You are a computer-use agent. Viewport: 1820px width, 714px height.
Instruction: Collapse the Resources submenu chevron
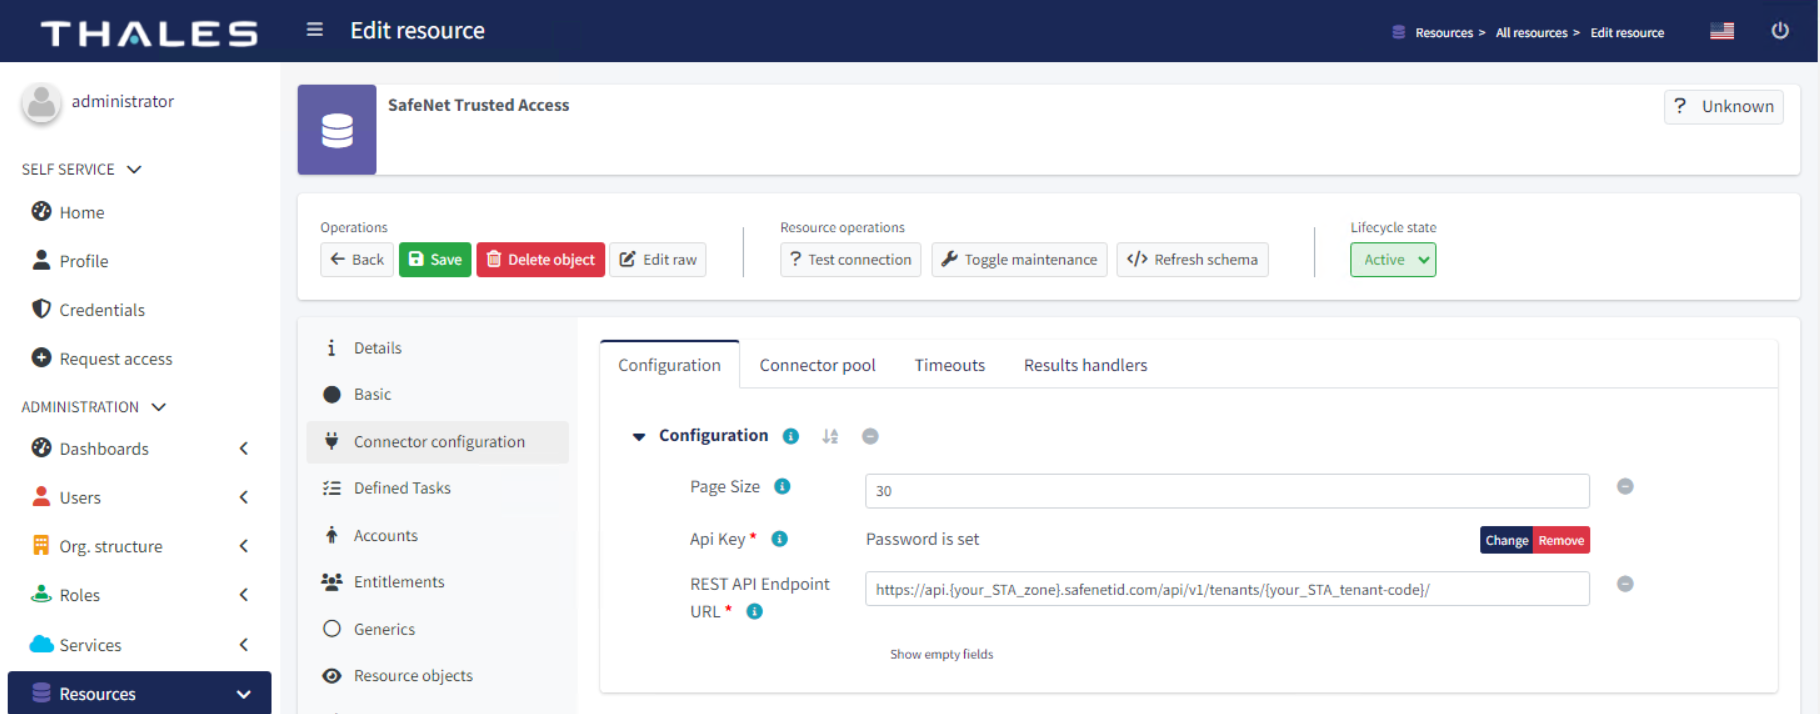pos(243,694)
